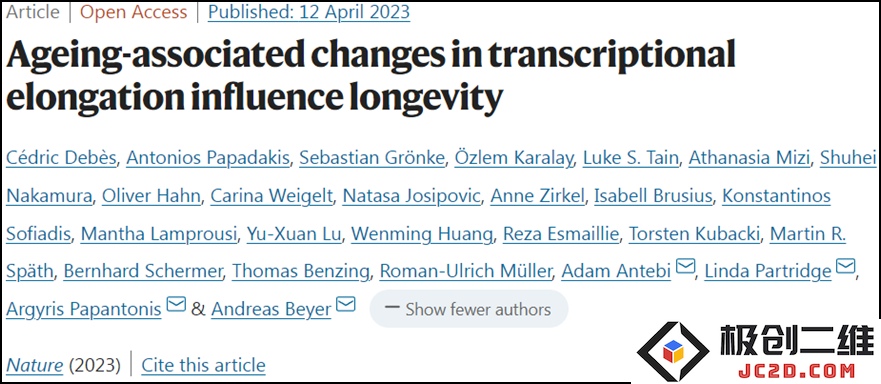The height and width of the screenshot is (384, 881).
Task: Open author Cédric Debès profile
Action: pos(61,159)
